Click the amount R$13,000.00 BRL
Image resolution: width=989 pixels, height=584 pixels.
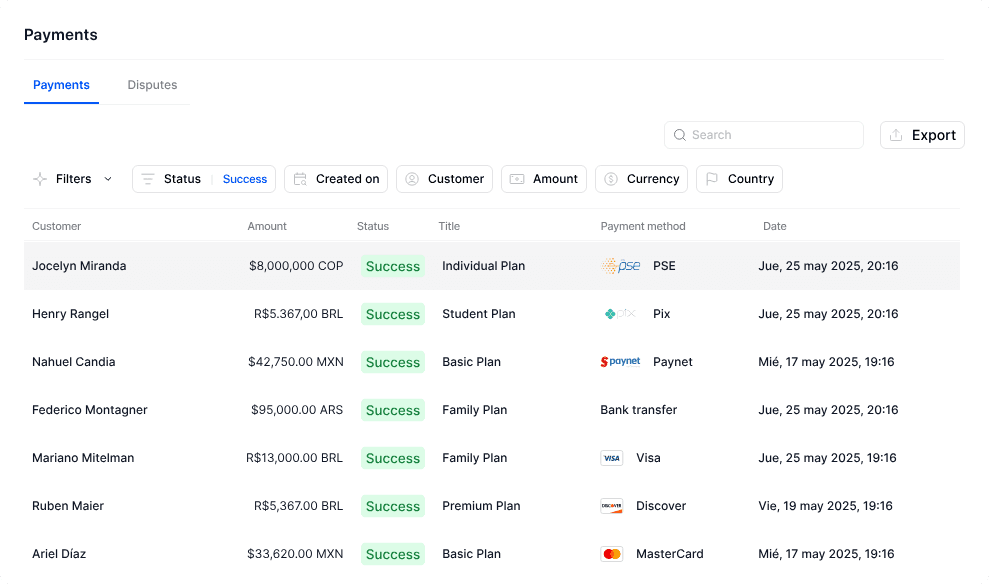click(x=295, y=458)
